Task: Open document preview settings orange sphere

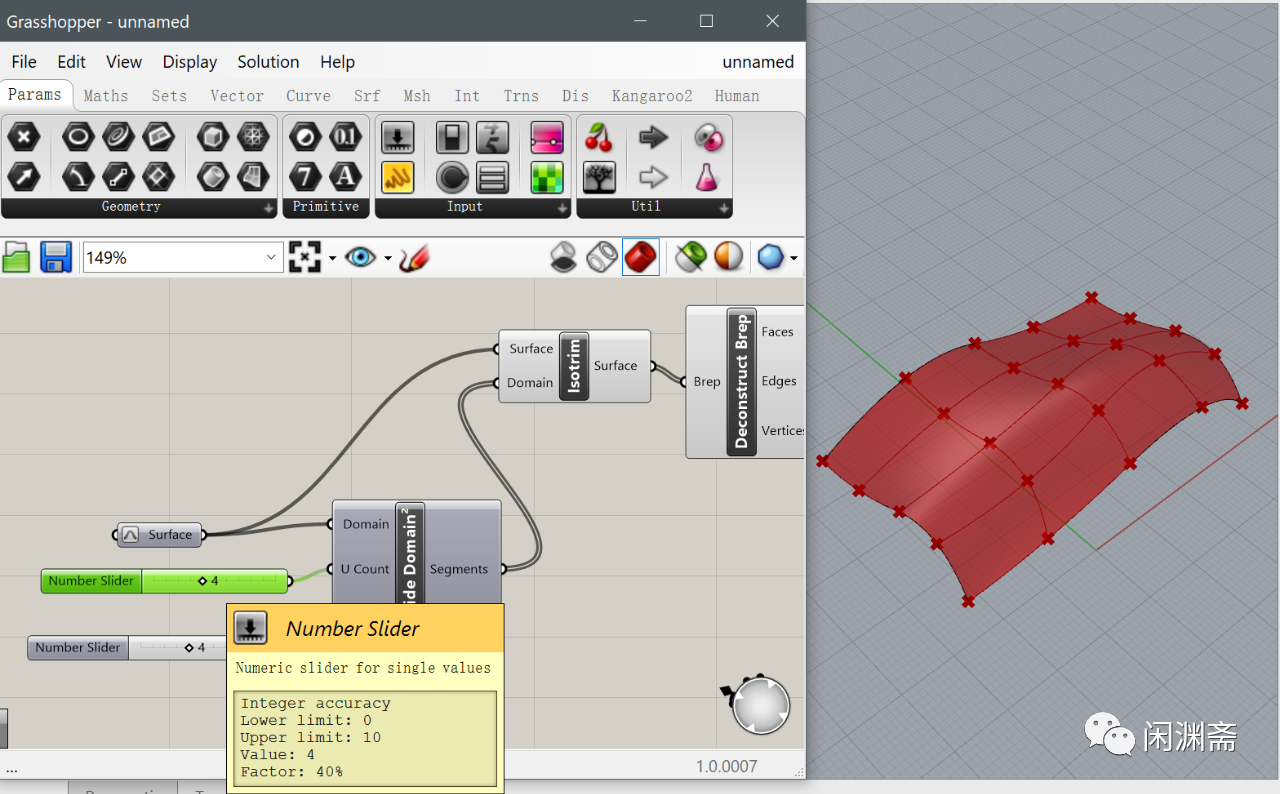Action: coord(728,257)
